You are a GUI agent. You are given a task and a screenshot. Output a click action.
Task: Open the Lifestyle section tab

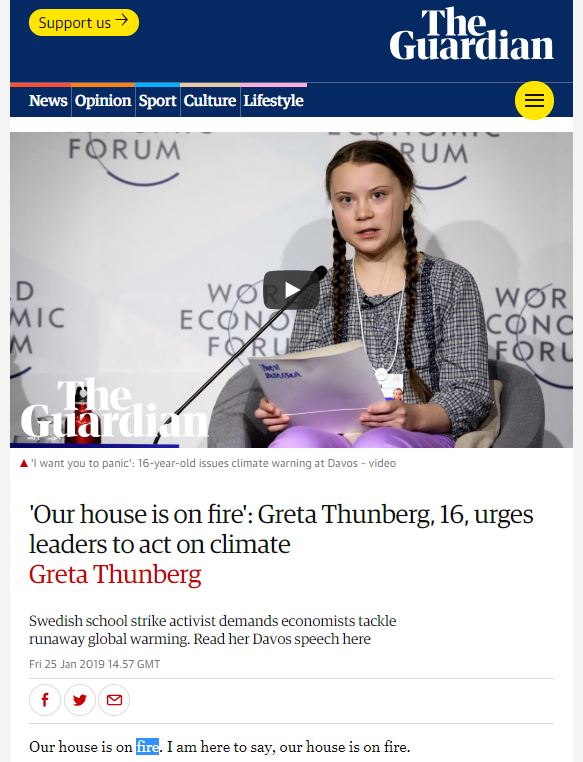click(274, 101)
